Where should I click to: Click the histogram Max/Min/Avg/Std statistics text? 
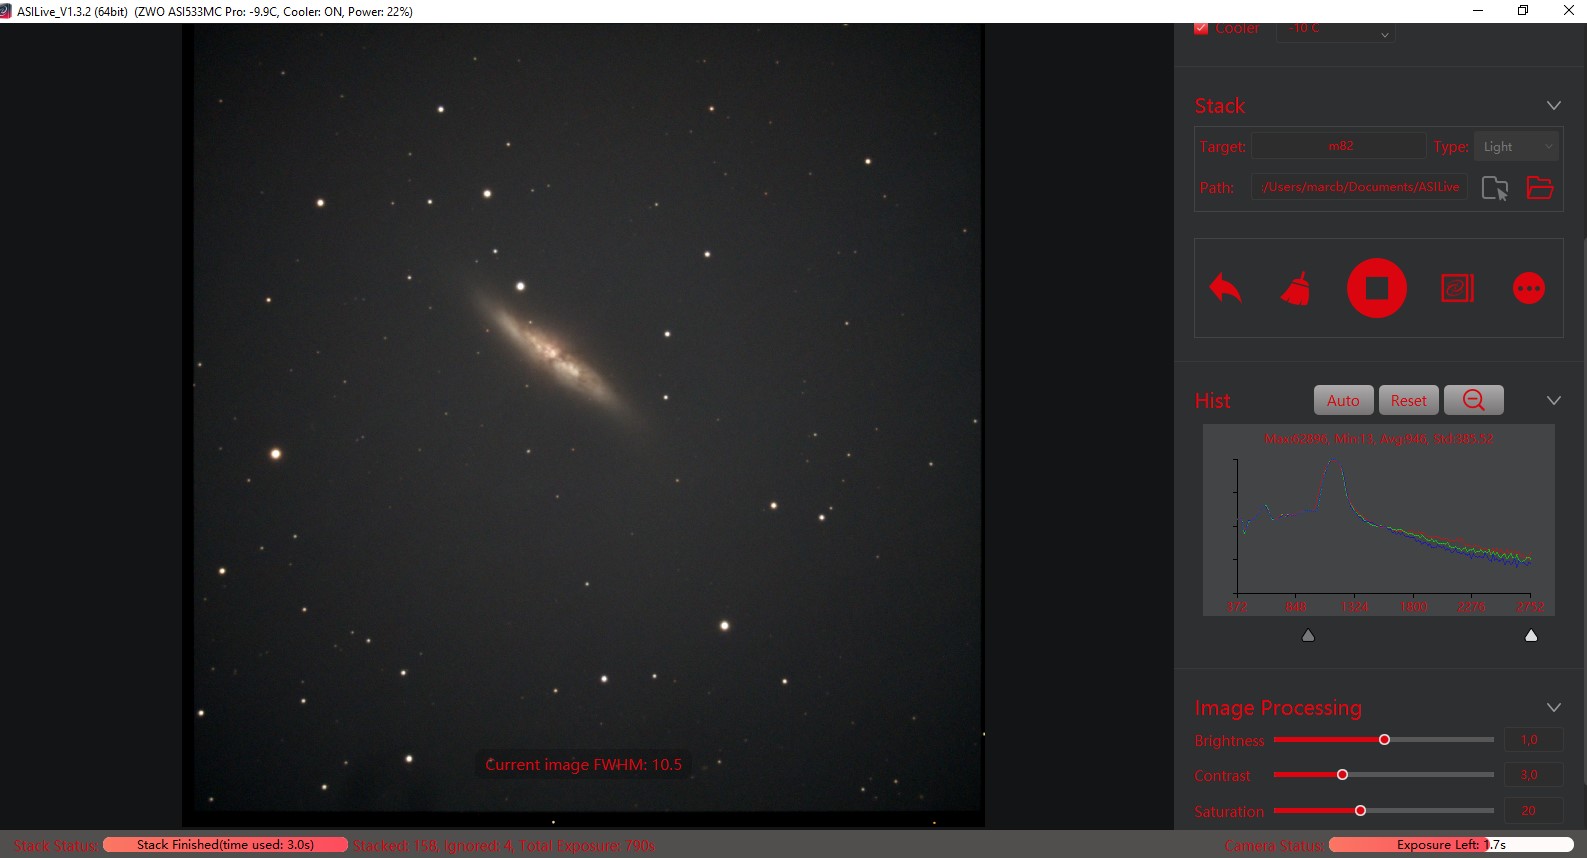pos(1379,439)
